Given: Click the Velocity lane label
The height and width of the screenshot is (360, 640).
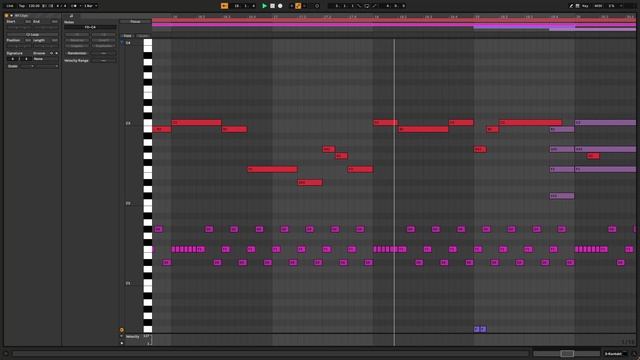Looking at the screenshot, I should 133,337.
